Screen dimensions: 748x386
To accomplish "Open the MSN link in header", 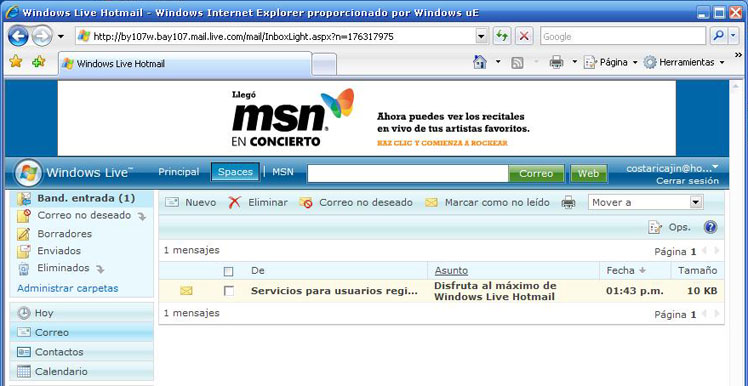I will (283, 172).
